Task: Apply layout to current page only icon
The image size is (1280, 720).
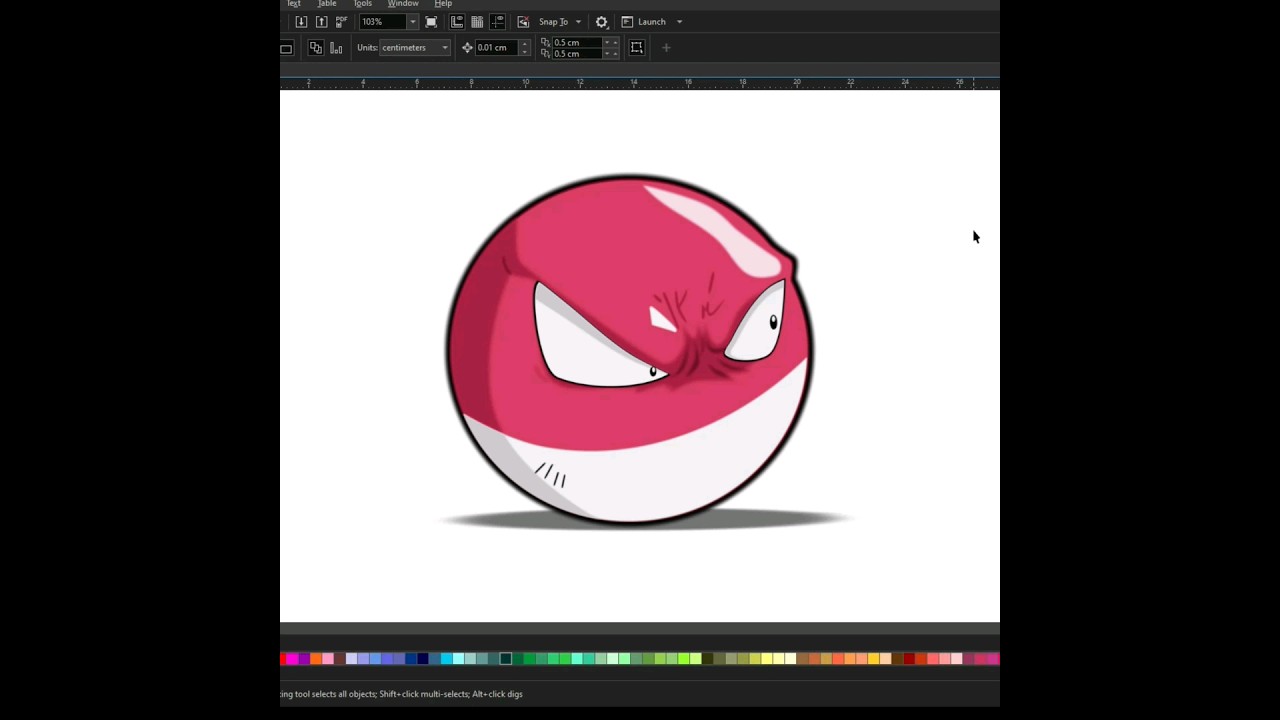Action: click(x=336, y=48)
